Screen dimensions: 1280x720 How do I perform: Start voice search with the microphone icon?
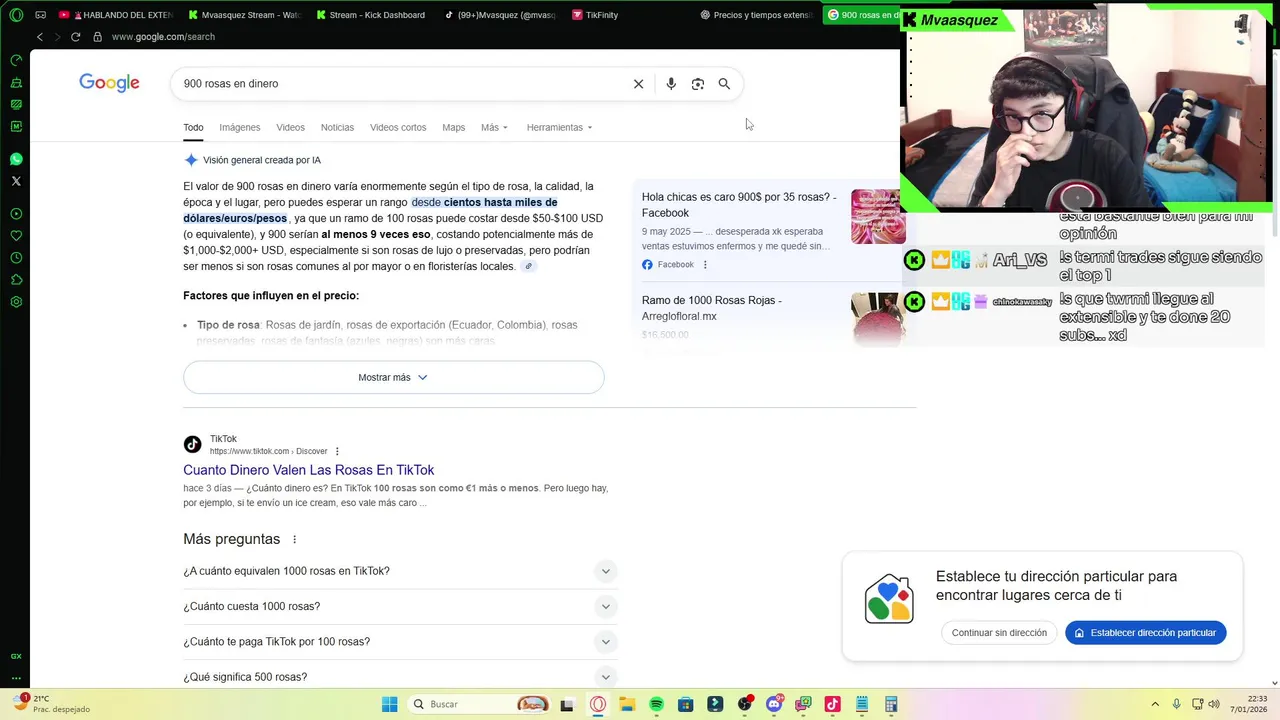click(x=671, y=84)
